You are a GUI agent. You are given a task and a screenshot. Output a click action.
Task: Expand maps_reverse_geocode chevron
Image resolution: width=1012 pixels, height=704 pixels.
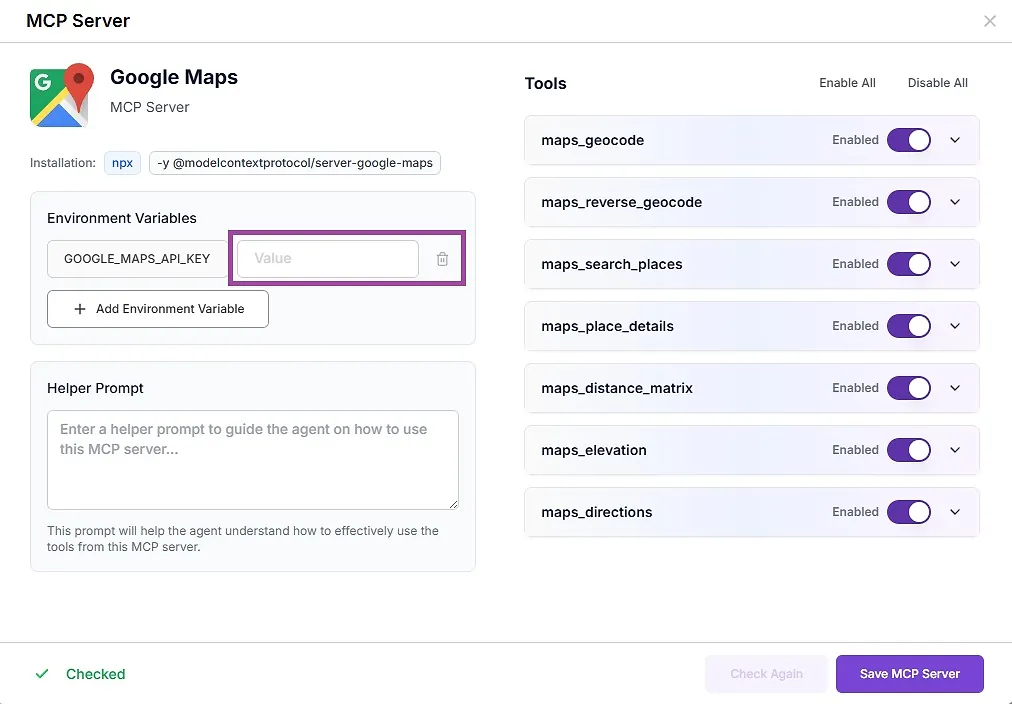tap(955, 202)
